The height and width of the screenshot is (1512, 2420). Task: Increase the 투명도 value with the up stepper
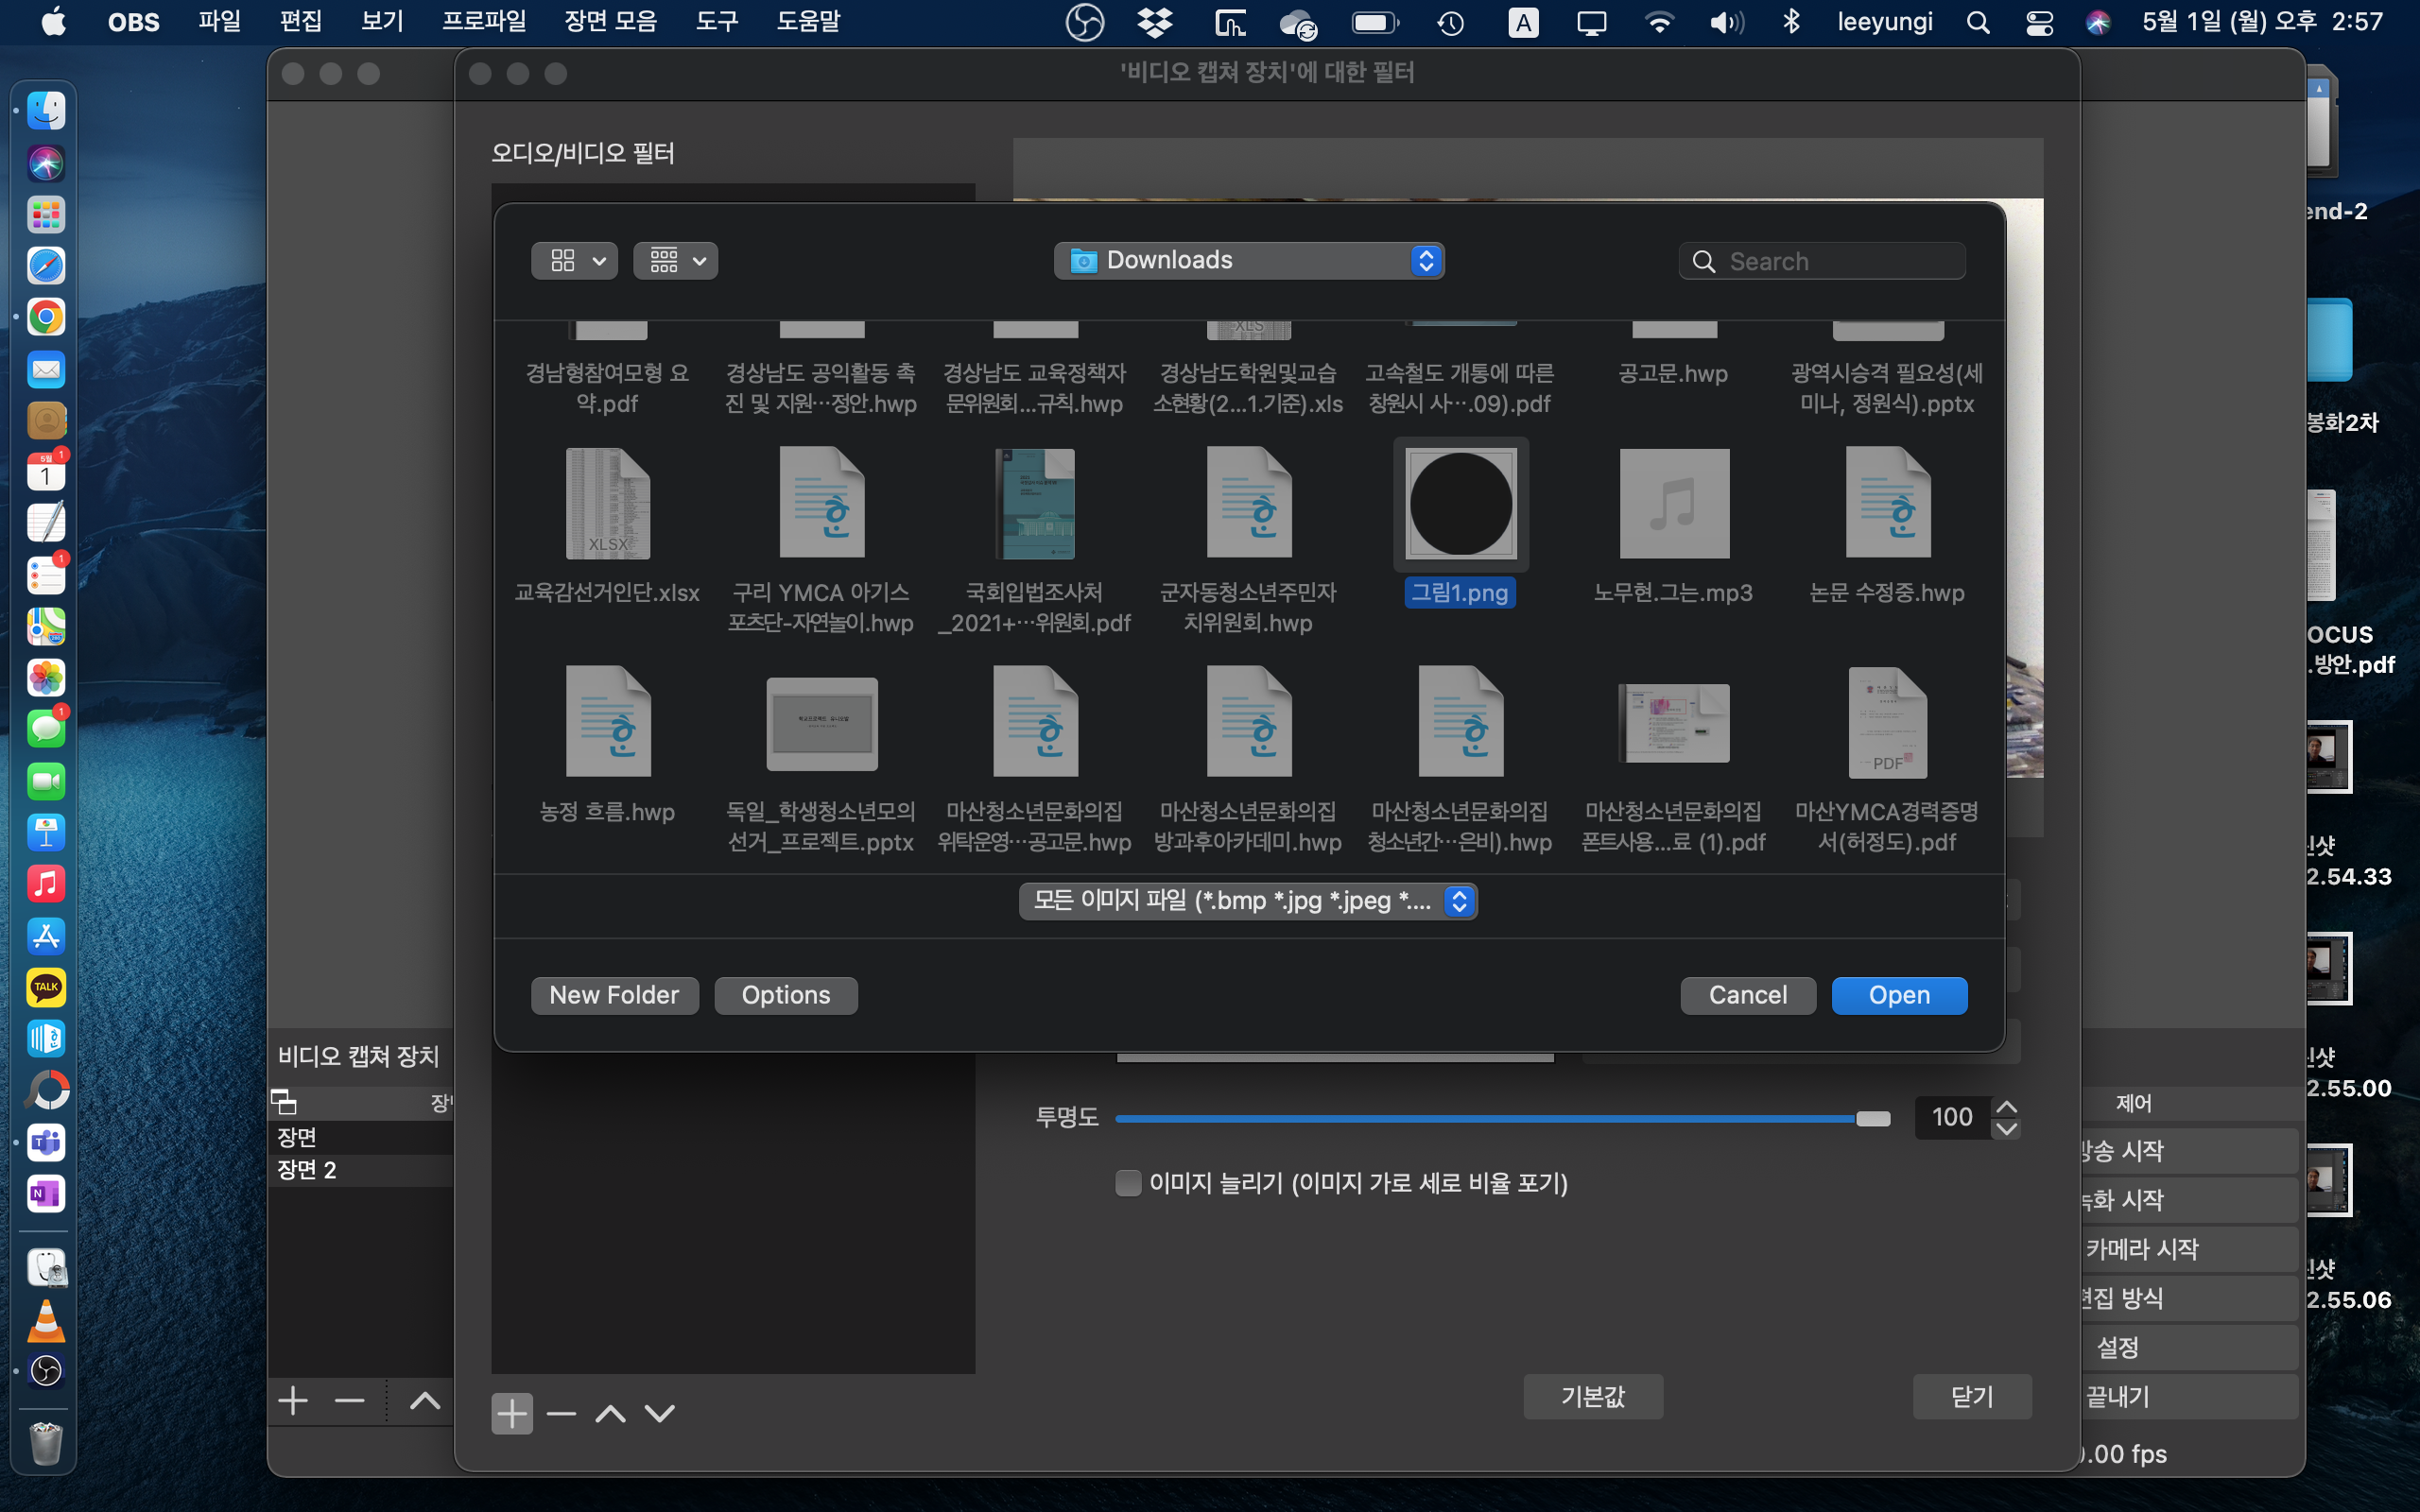tap(2006, 1106)
